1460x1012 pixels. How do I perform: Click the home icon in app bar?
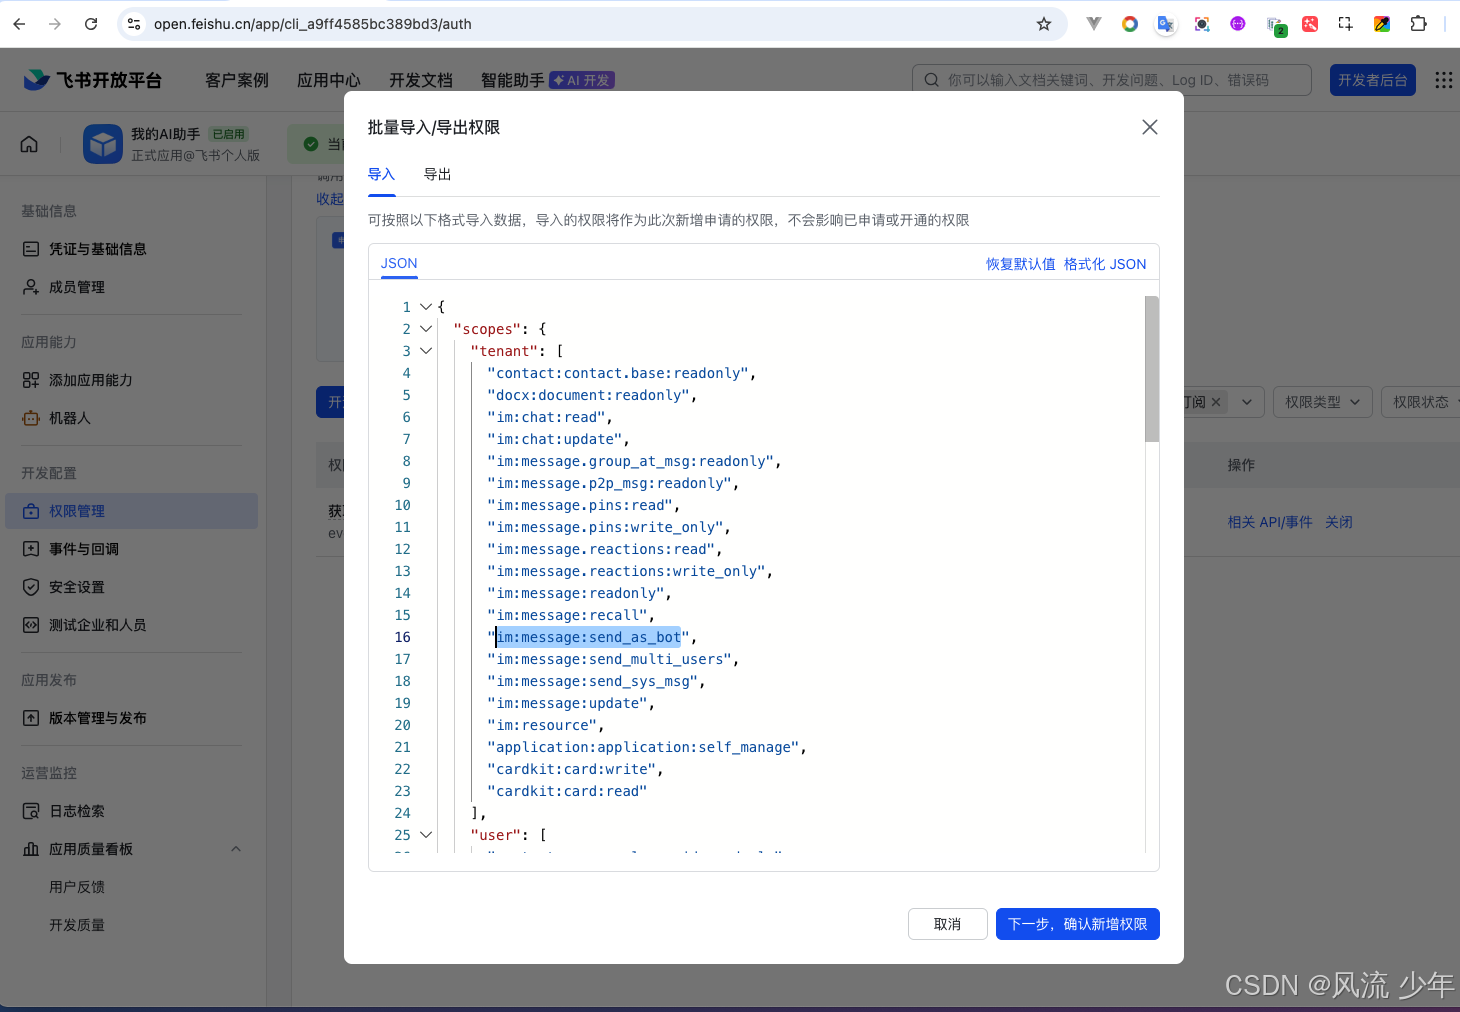click(x=30, y=144)
